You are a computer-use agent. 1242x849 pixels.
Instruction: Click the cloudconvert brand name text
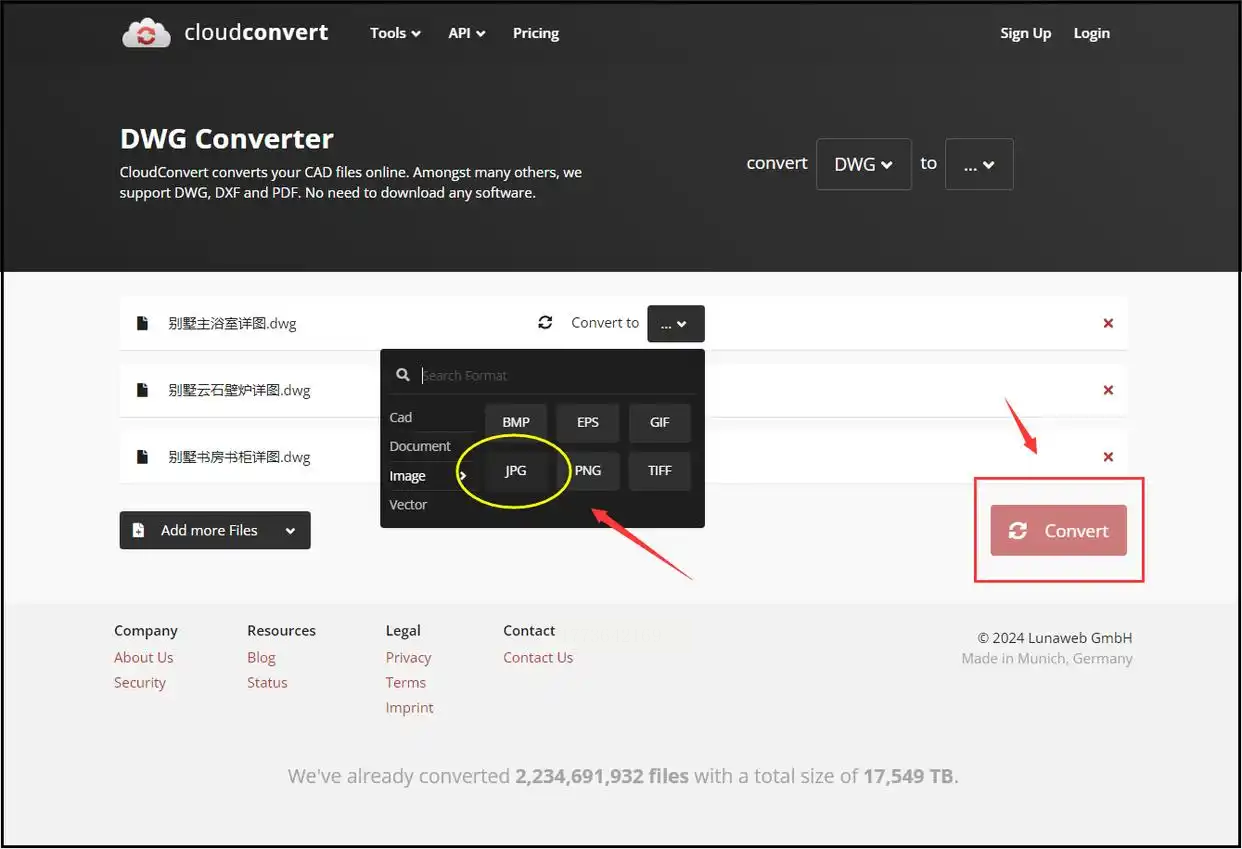[x=256, y=32]
